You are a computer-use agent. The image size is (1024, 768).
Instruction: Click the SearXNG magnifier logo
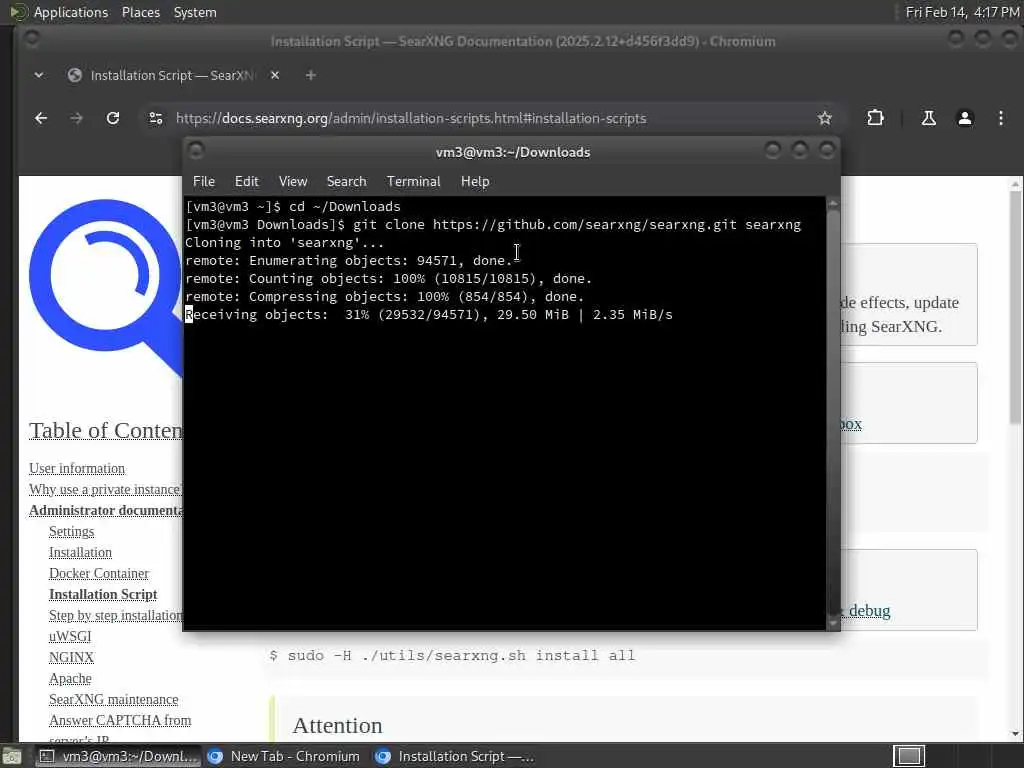point(104,287)
